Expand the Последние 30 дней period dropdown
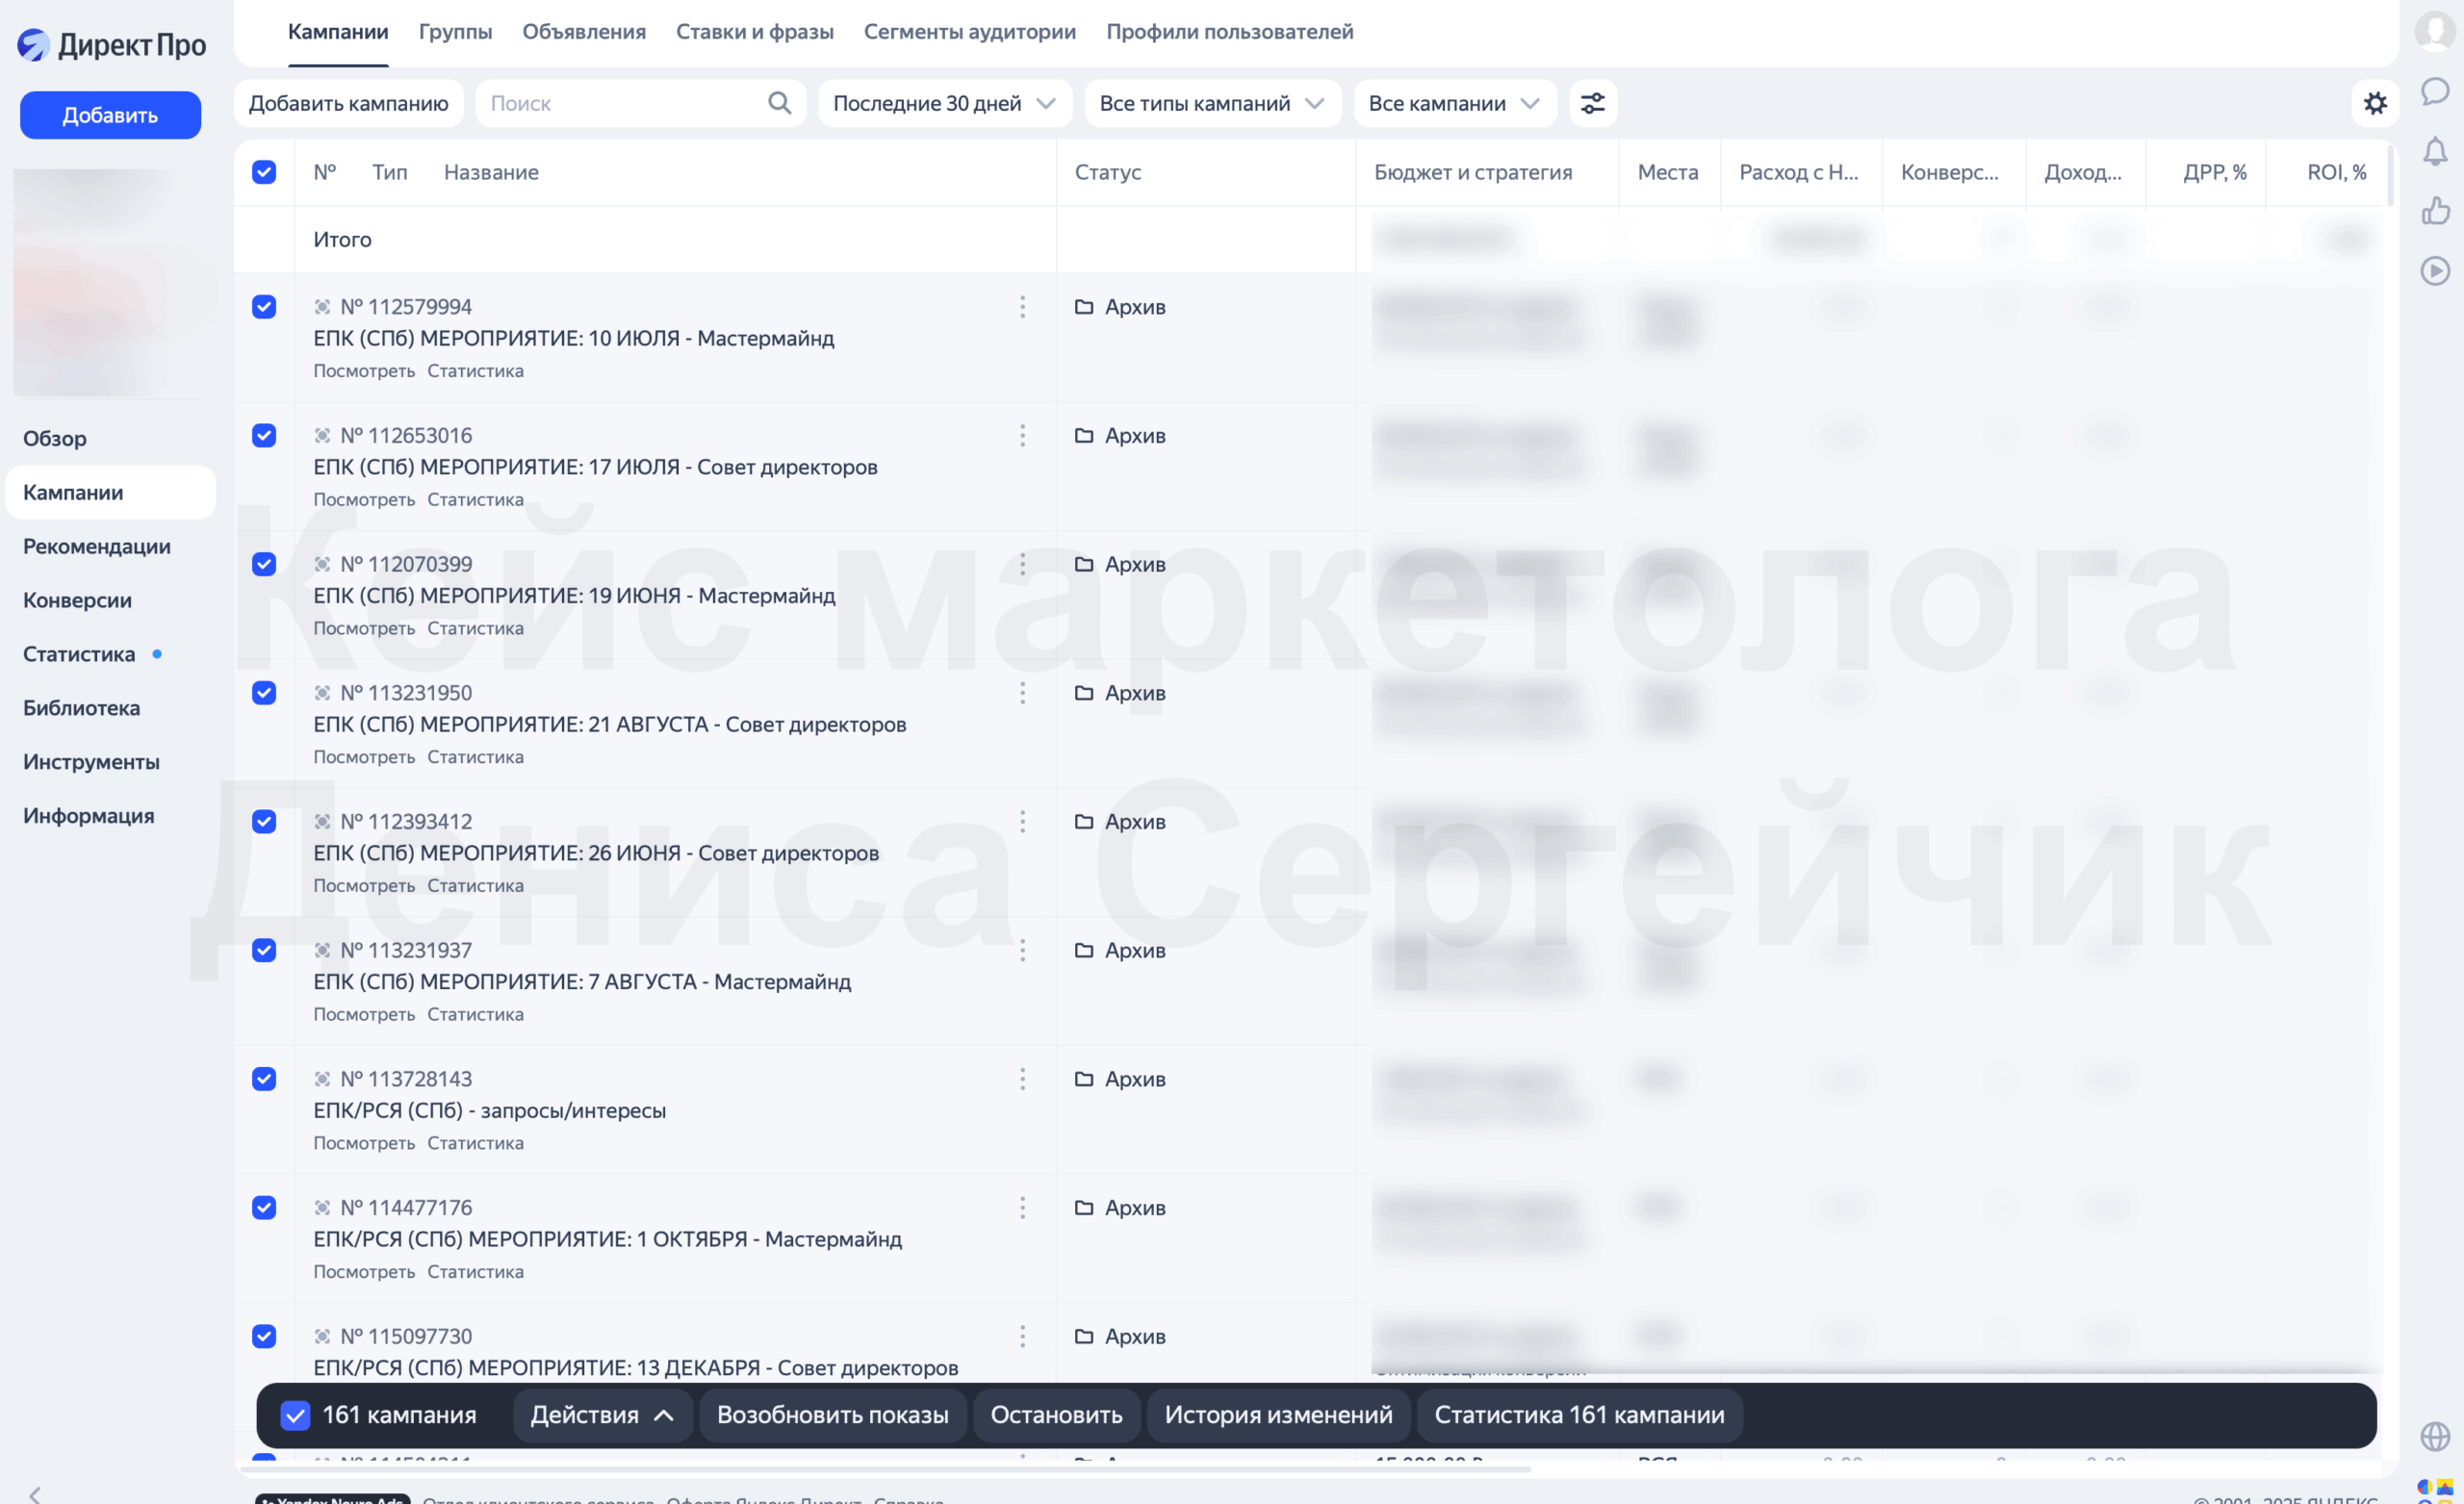The width and height of the screenshot is (2464, 1504). click(x=944, y=103)
